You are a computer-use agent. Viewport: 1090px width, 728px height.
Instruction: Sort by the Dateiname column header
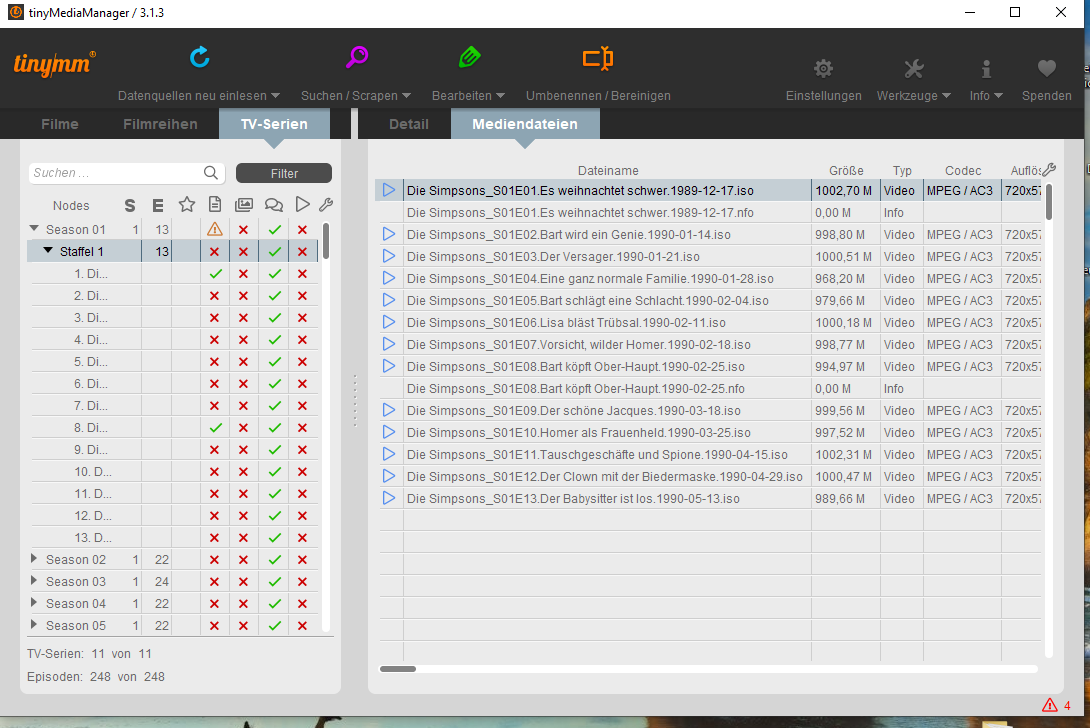click(x=608, y=171)
